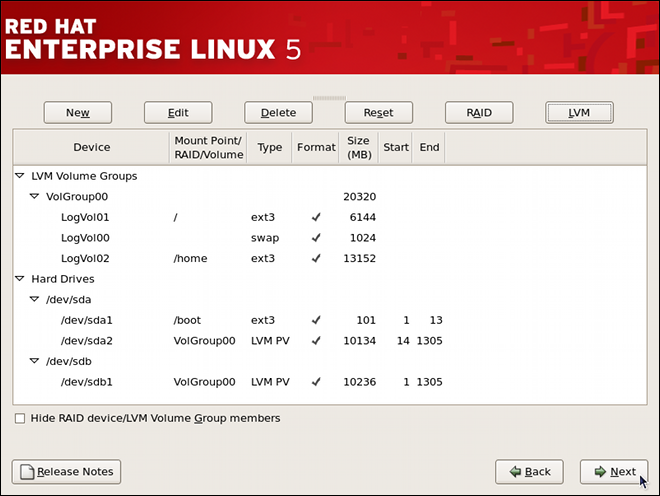Select the /dev/sda2 partition row
The width and height of the screenshot is (660, 496).
coord(330,341)
